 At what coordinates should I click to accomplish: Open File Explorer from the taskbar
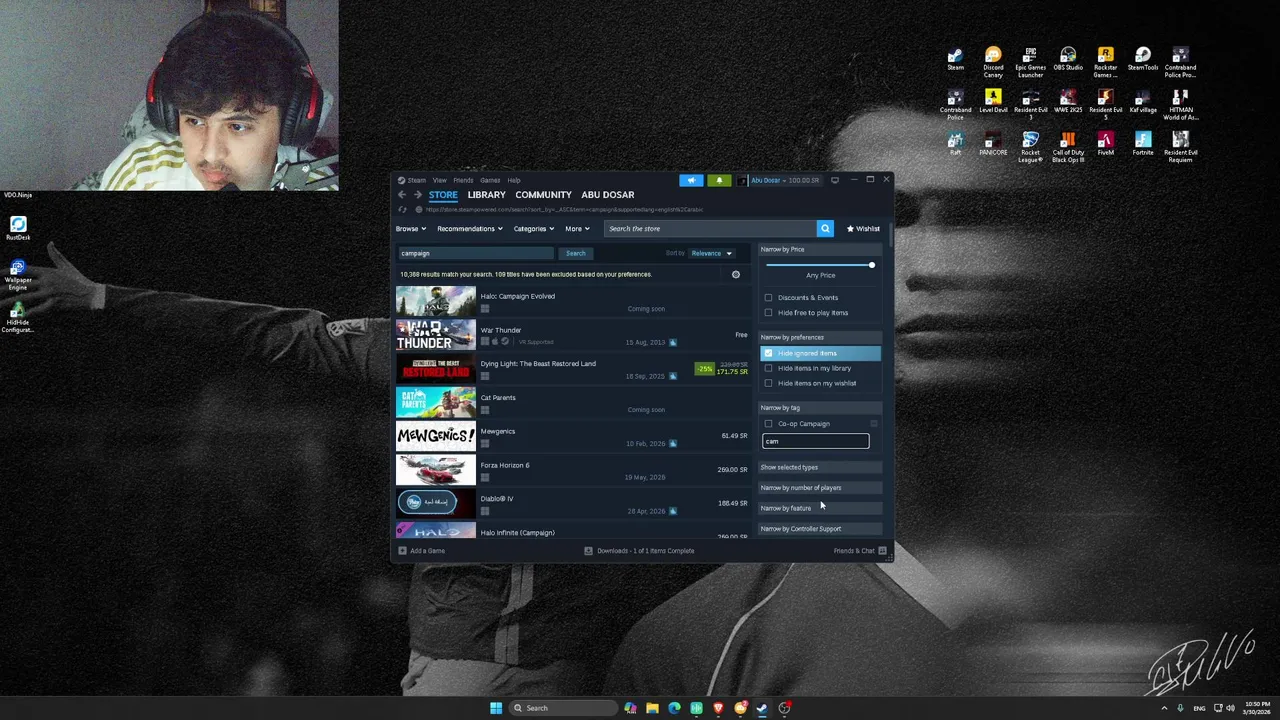(652, 708)
